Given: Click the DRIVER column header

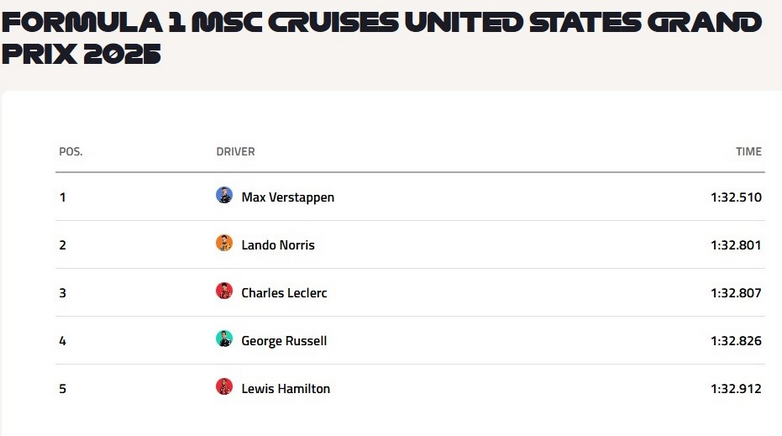Looking at the screenshot, I should [235, 152].
